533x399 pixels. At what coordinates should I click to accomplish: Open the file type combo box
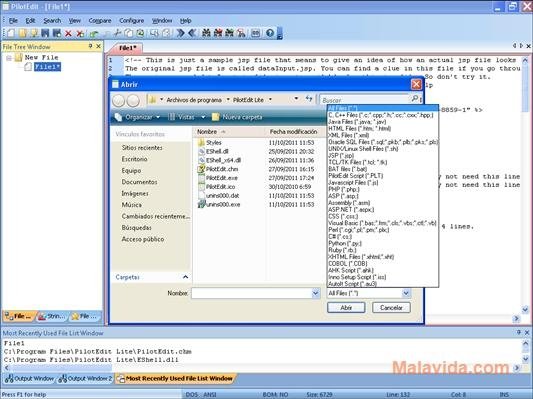click(369, 293)
